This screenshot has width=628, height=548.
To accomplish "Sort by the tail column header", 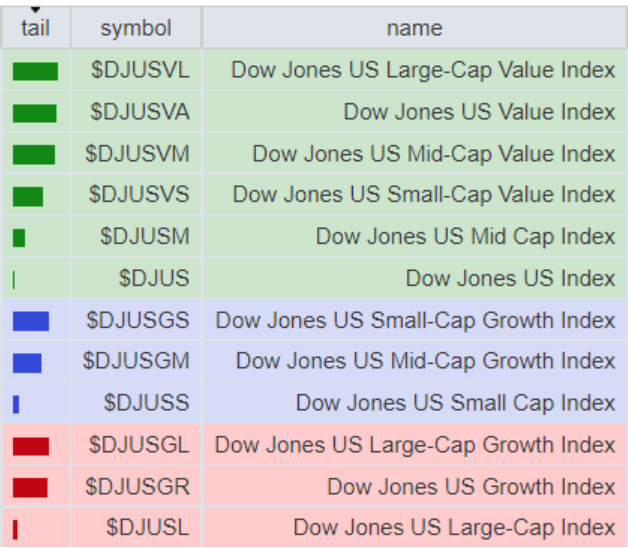I will click(35, 28).
